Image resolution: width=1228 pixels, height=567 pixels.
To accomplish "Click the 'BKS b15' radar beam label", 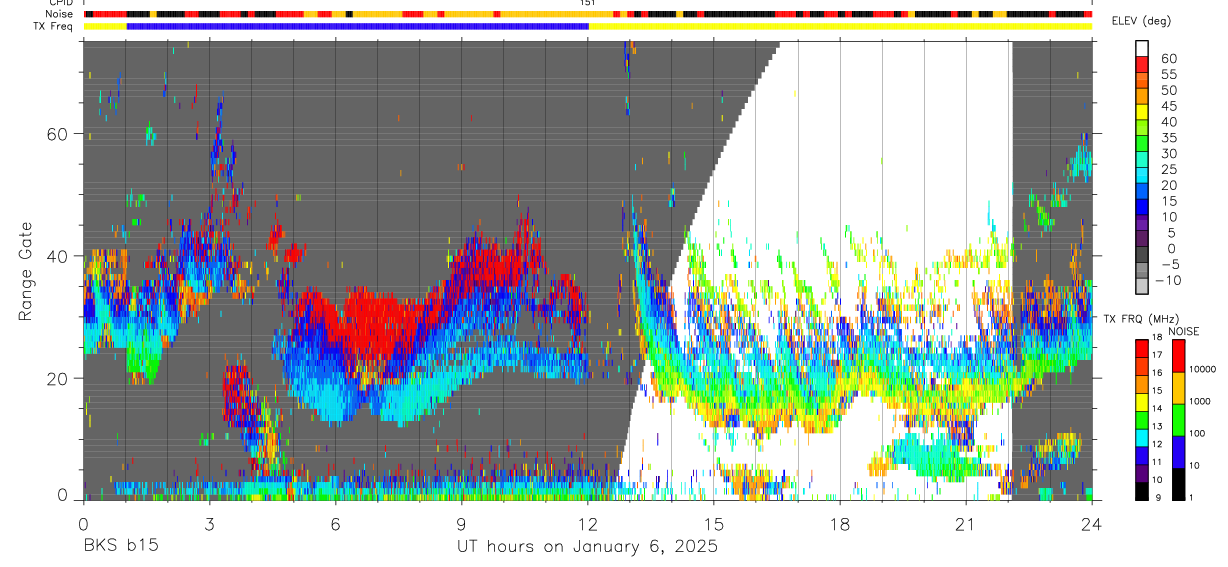I will tap(120, 547).
